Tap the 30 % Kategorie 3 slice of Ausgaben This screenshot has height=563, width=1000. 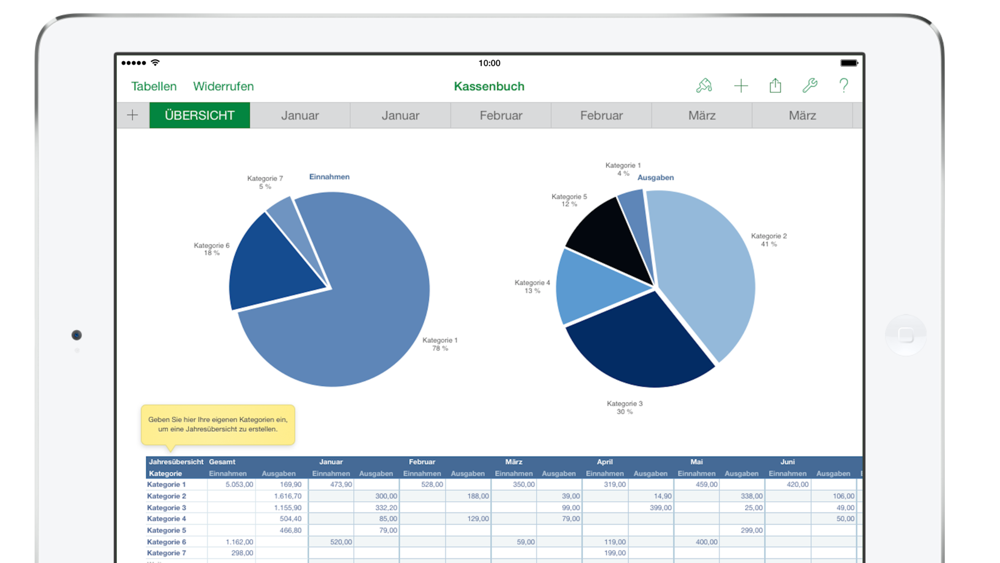(x=638, y=341)
